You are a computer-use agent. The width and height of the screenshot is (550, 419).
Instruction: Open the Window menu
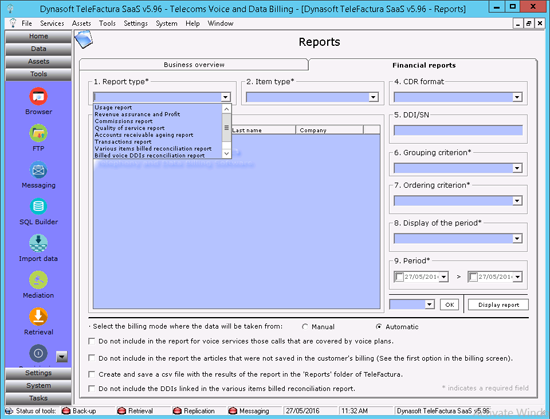pyautogui.click(x=220, y=23)
